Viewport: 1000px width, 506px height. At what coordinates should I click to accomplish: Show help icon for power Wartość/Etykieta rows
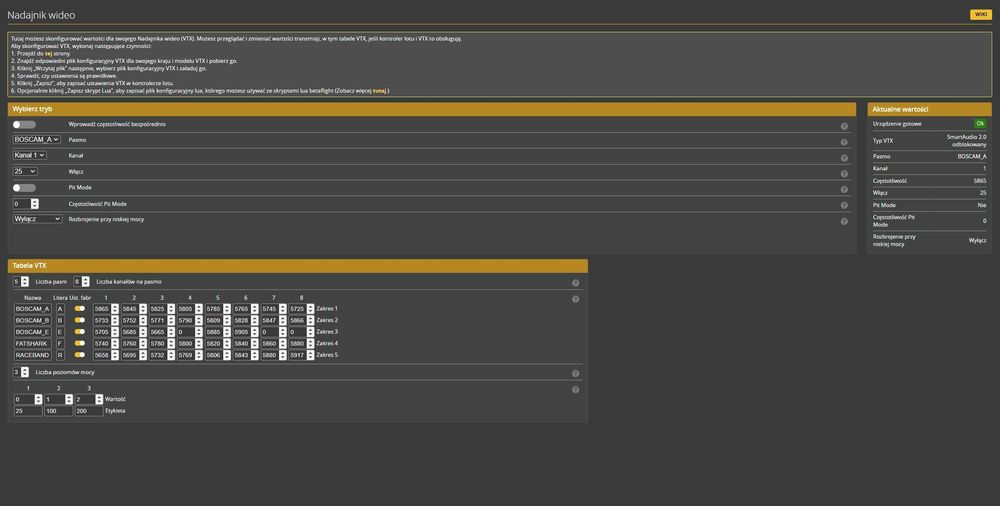coord(575,390)
